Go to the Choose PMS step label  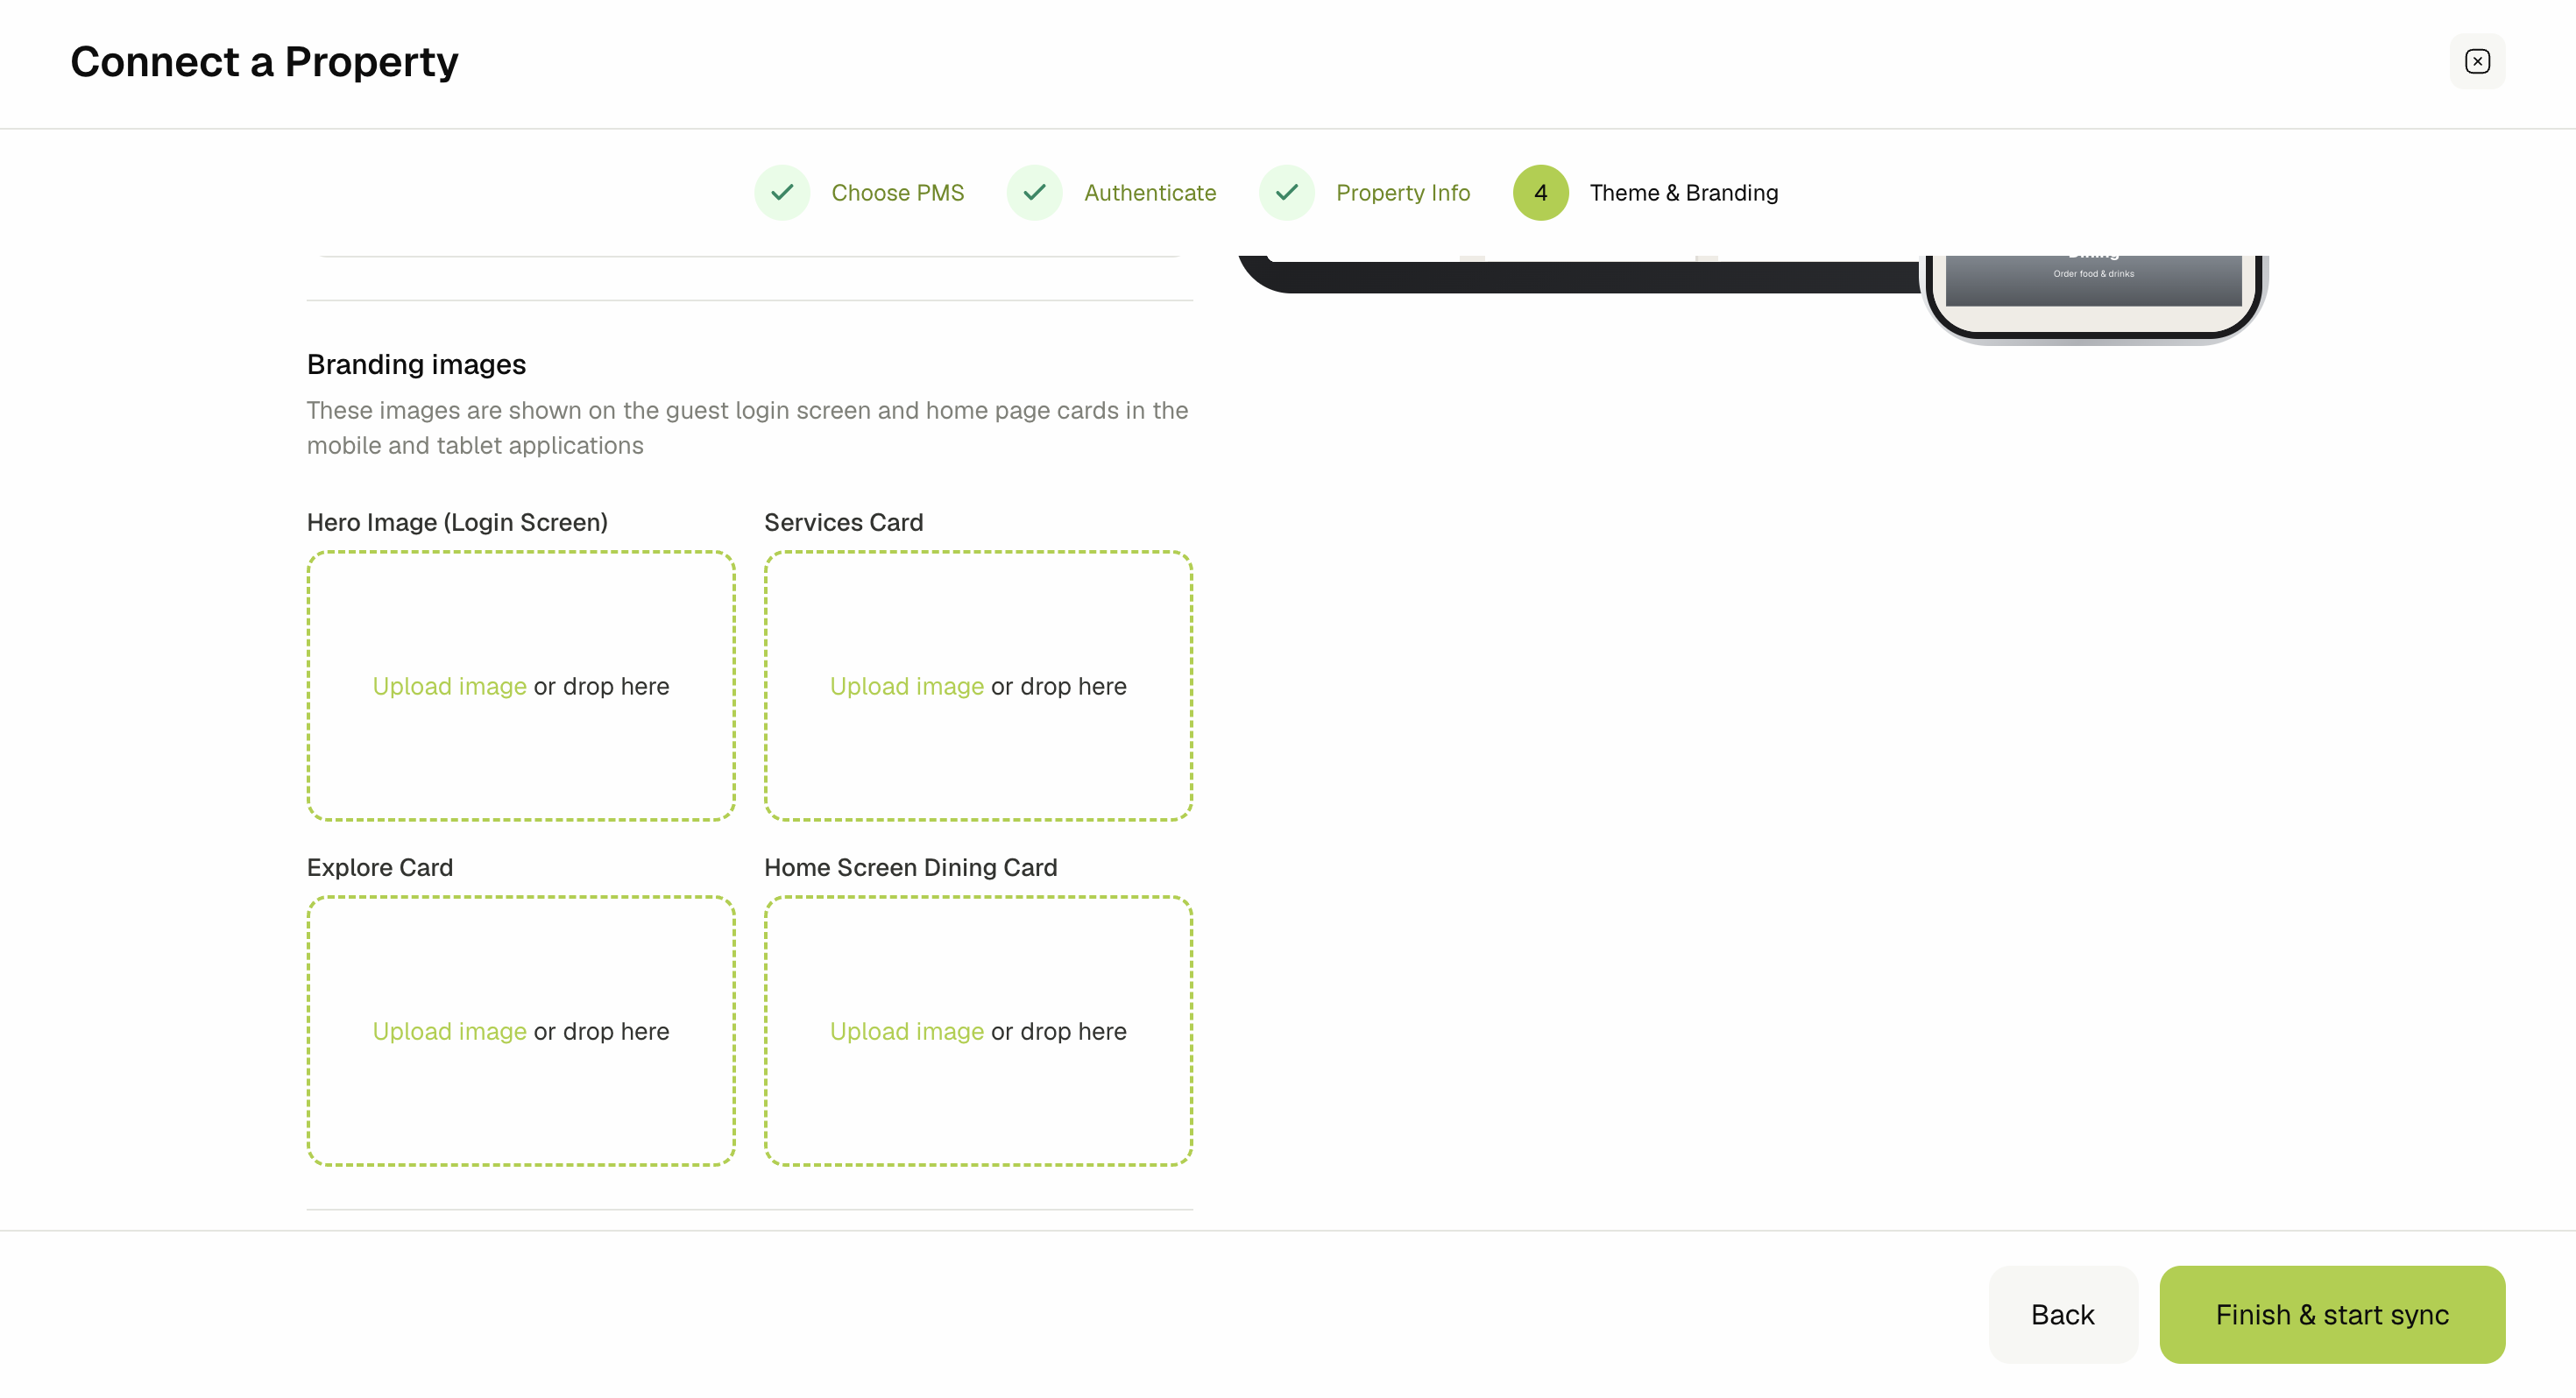[897, 192]
